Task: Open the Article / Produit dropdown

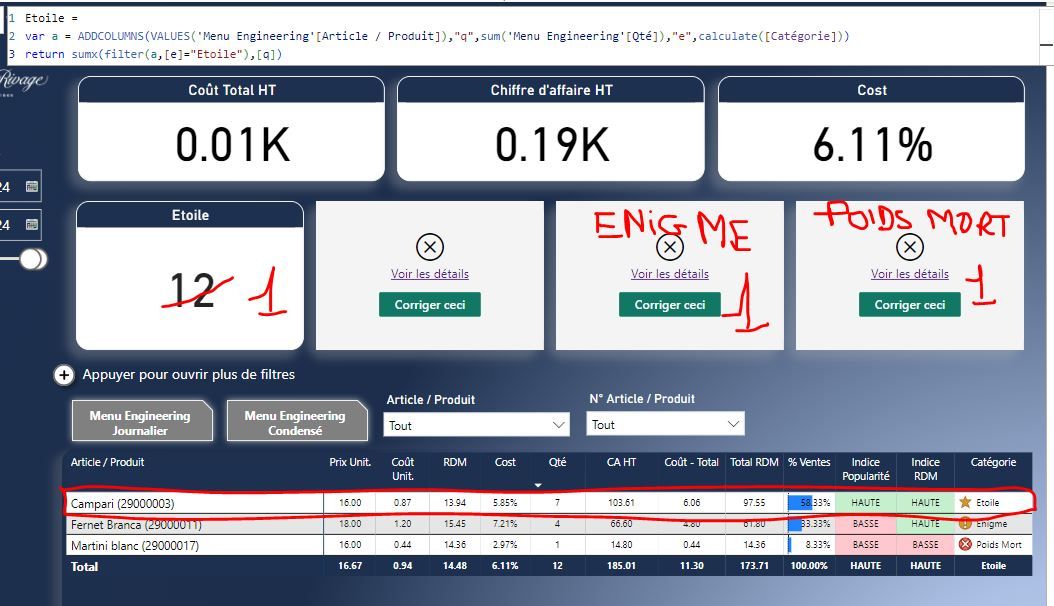Action: coord(477,425)
